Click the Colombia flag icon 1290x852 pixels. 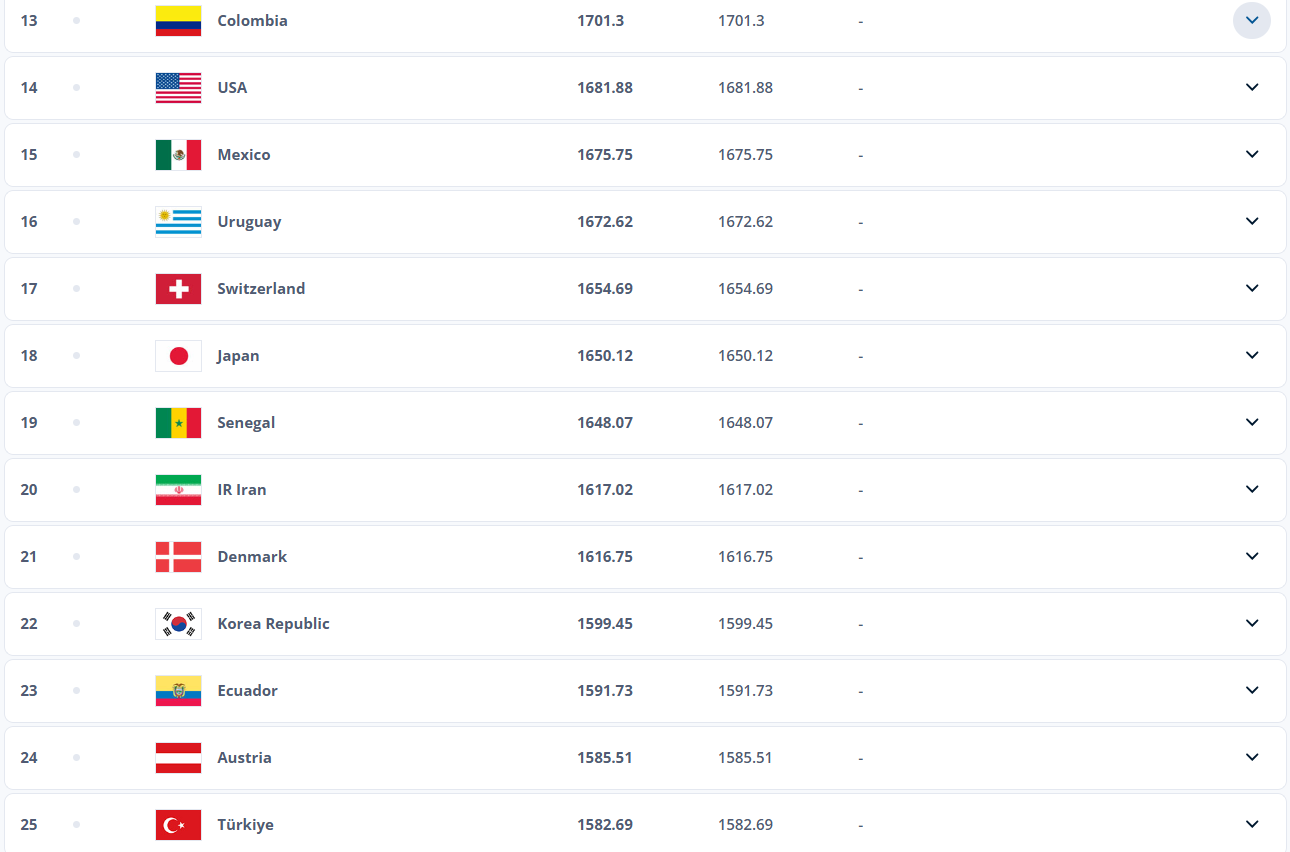[178, 21]
